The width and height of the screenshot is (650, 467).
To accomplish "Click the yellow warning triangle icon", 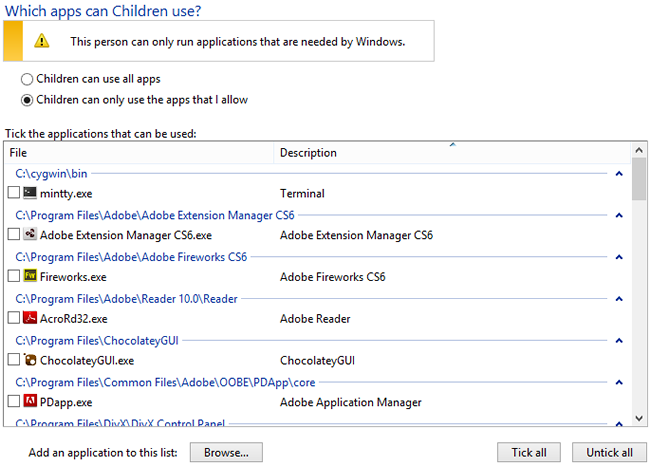I will tap(41, 41).
